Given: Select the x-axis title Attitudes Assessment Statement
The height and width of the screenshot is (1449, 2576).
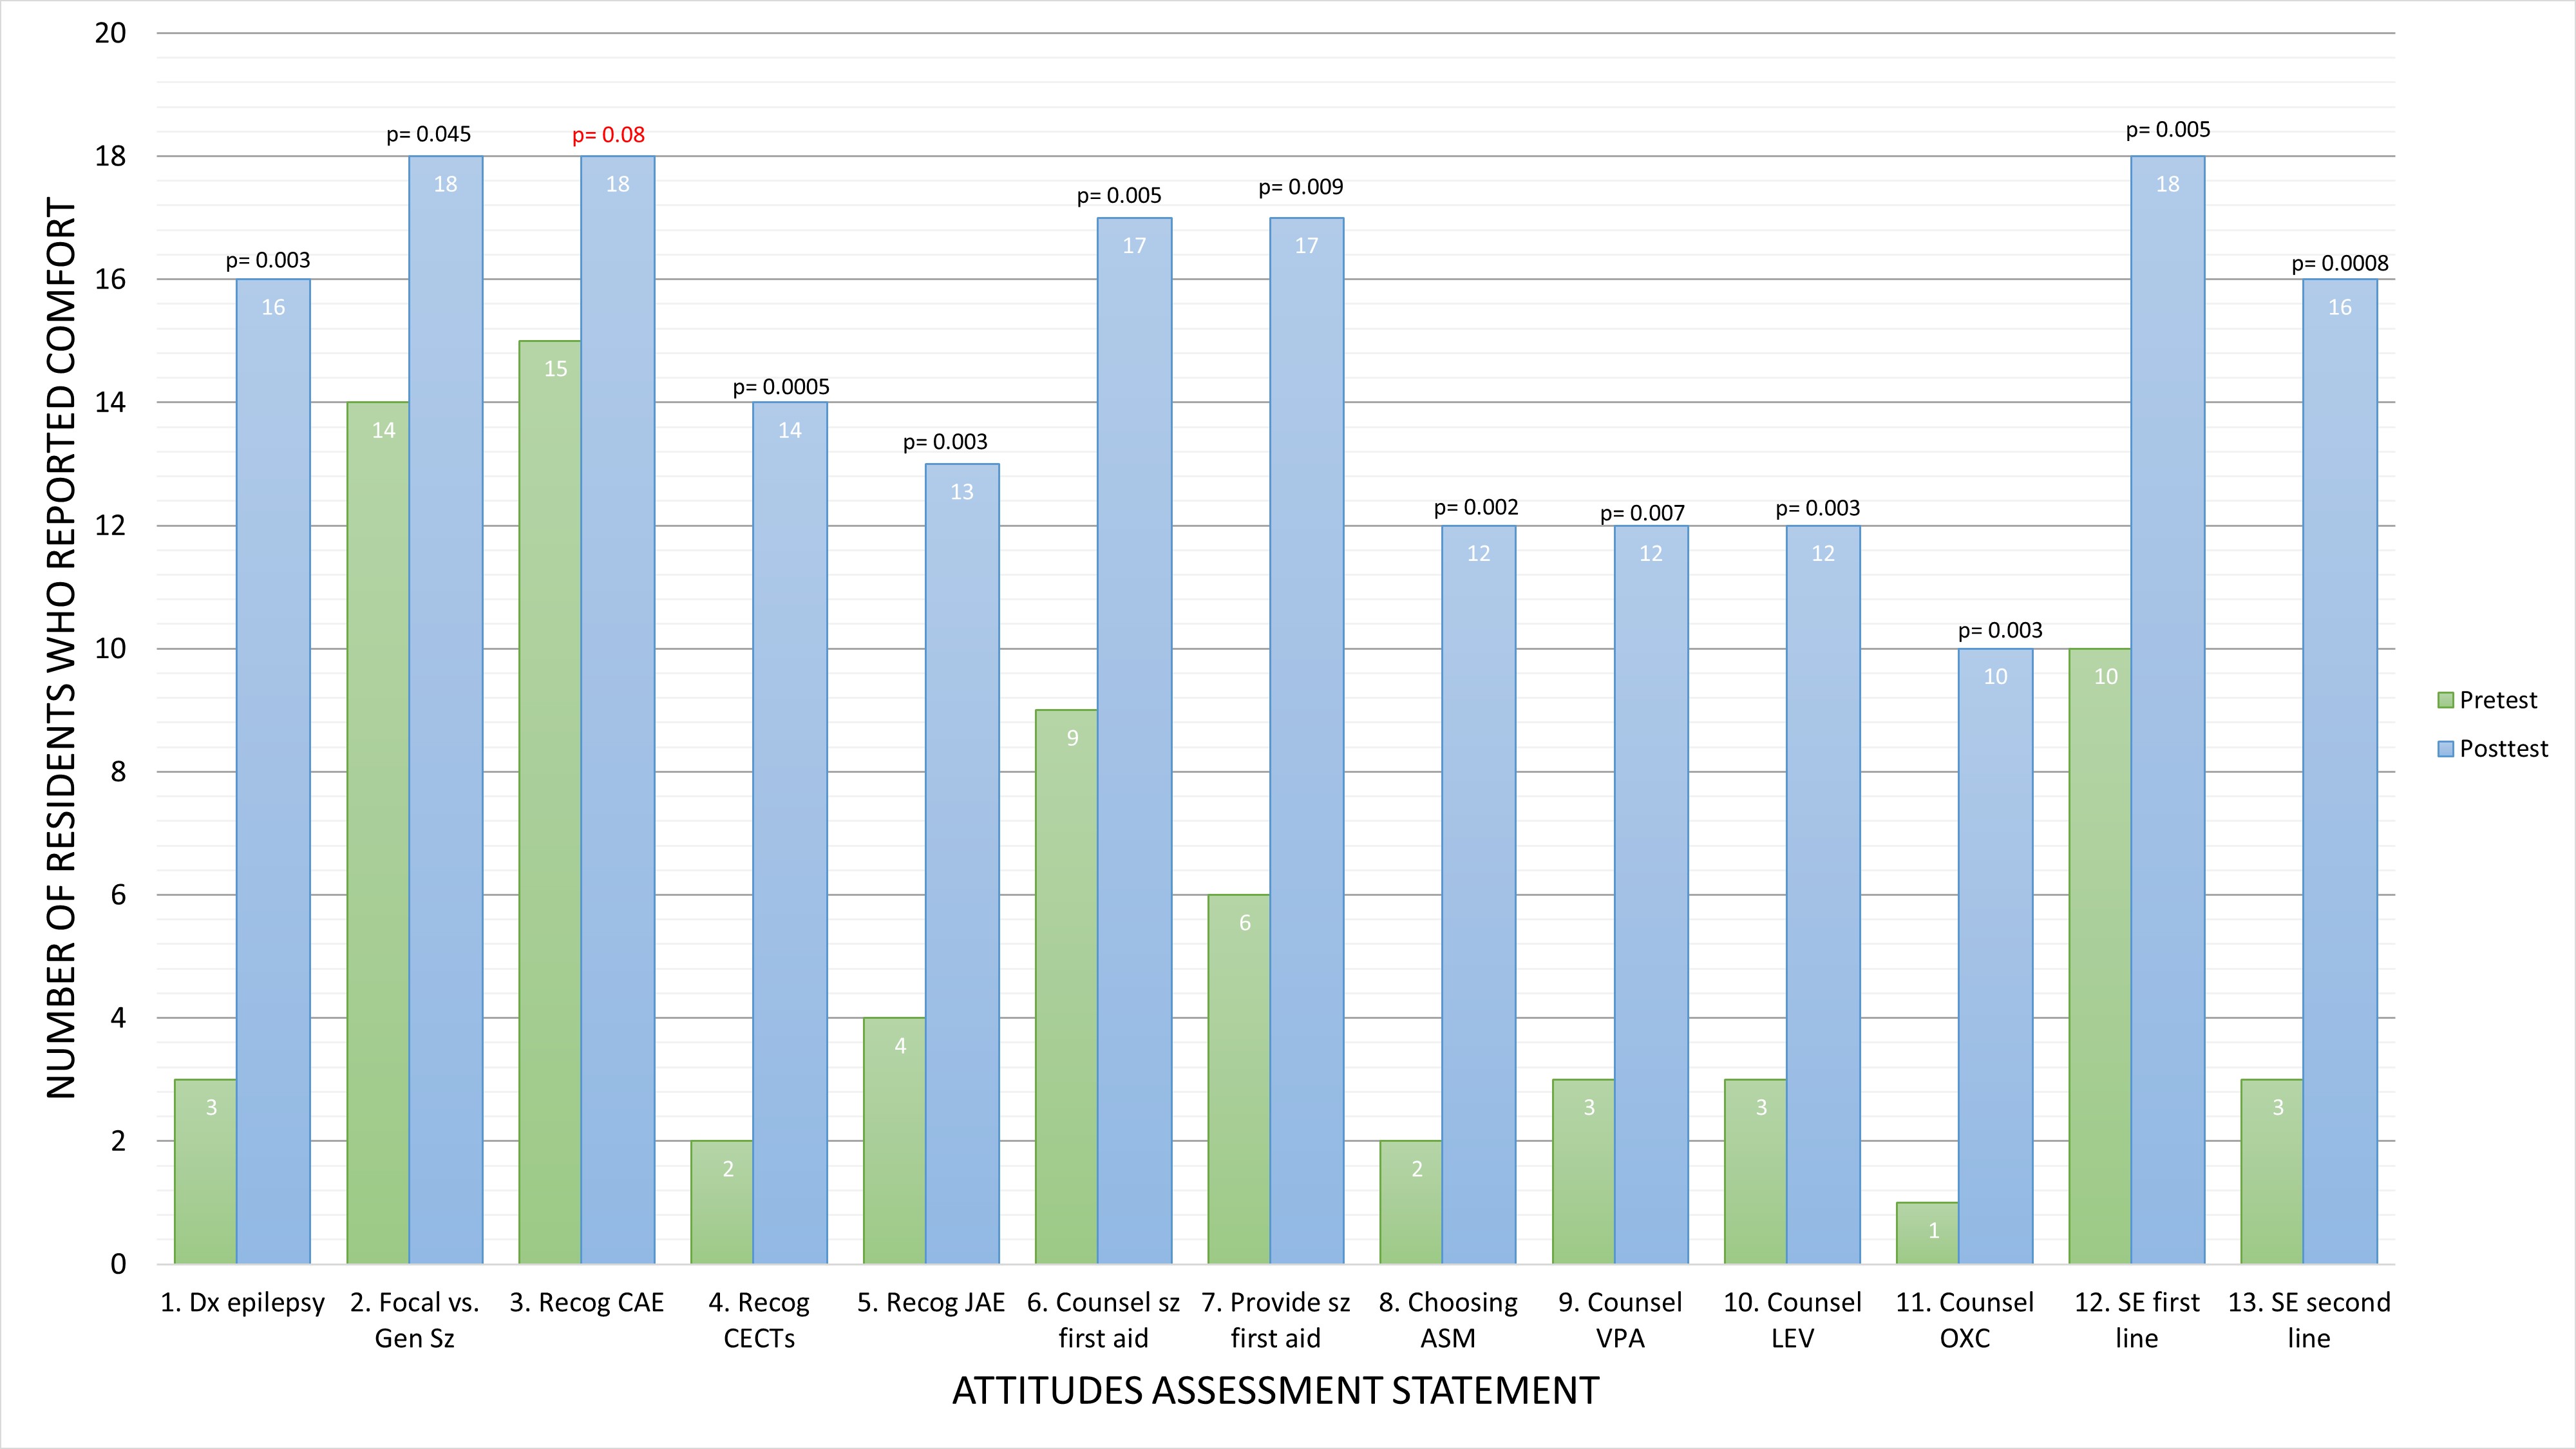Looking at the screenshot, I should click(x=1275, y=1391).
